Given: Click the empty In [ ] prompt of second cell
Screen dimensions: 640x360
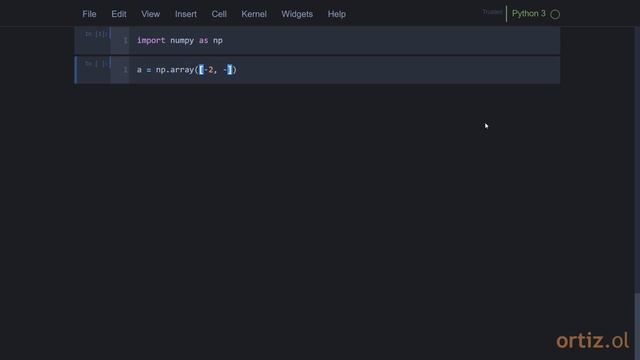Looking at the screenshot, I should coord(96,64).
